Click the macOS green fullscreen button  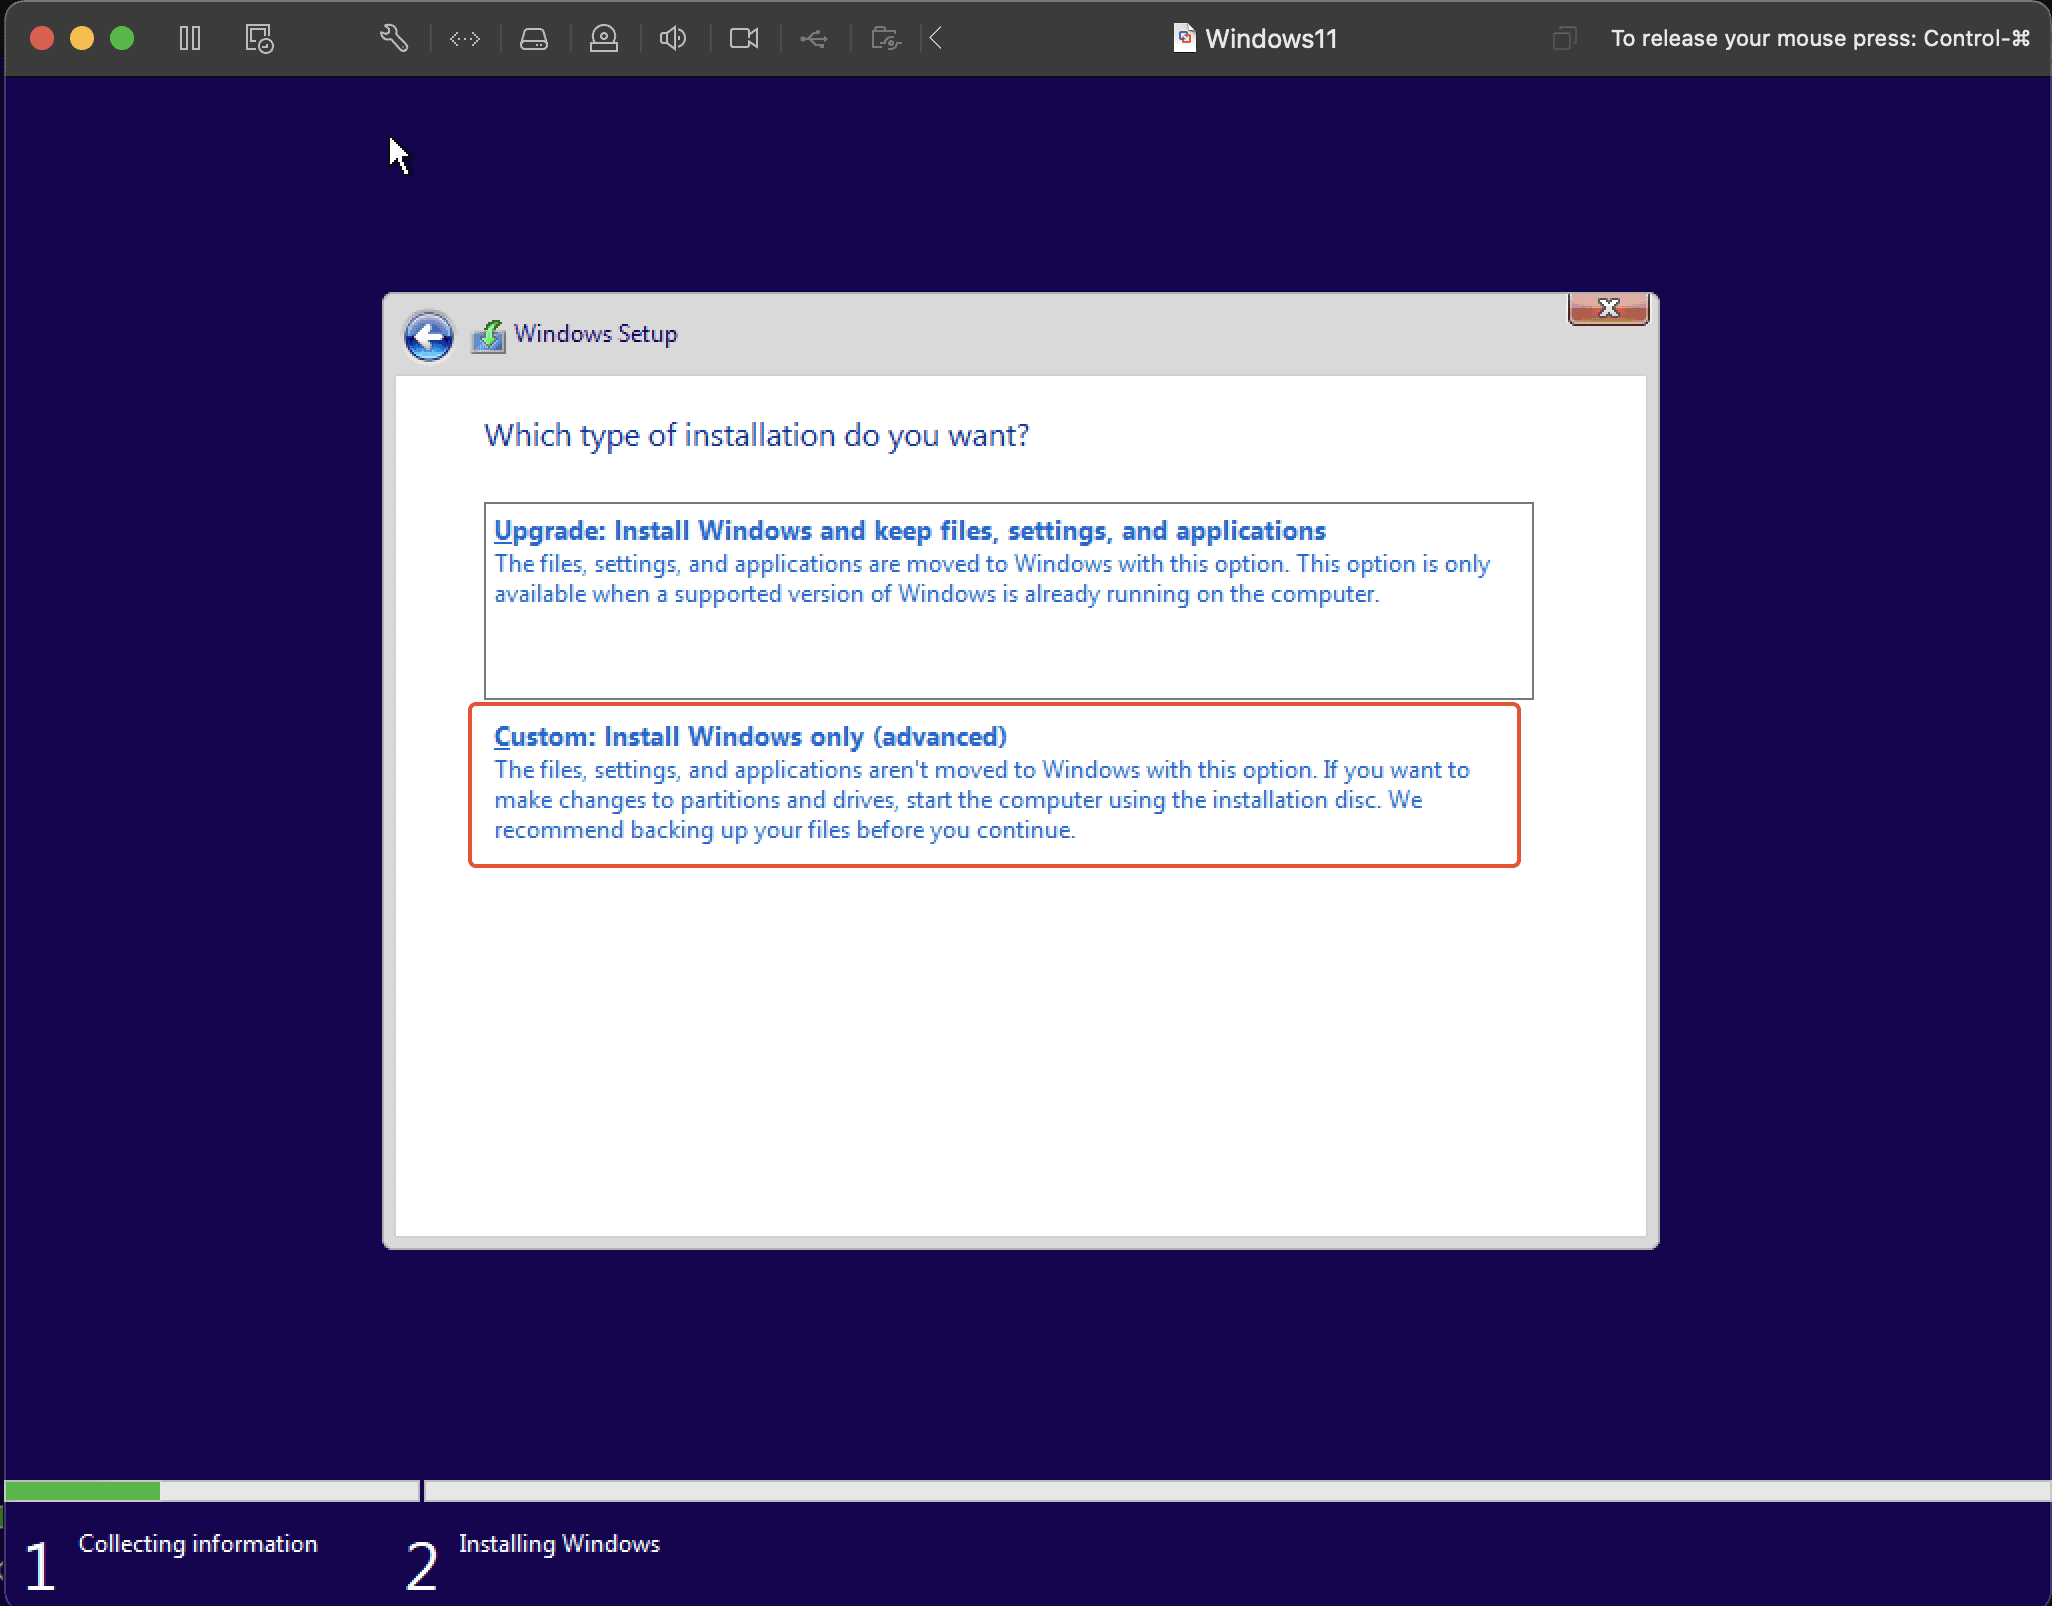tap(122, 38)
